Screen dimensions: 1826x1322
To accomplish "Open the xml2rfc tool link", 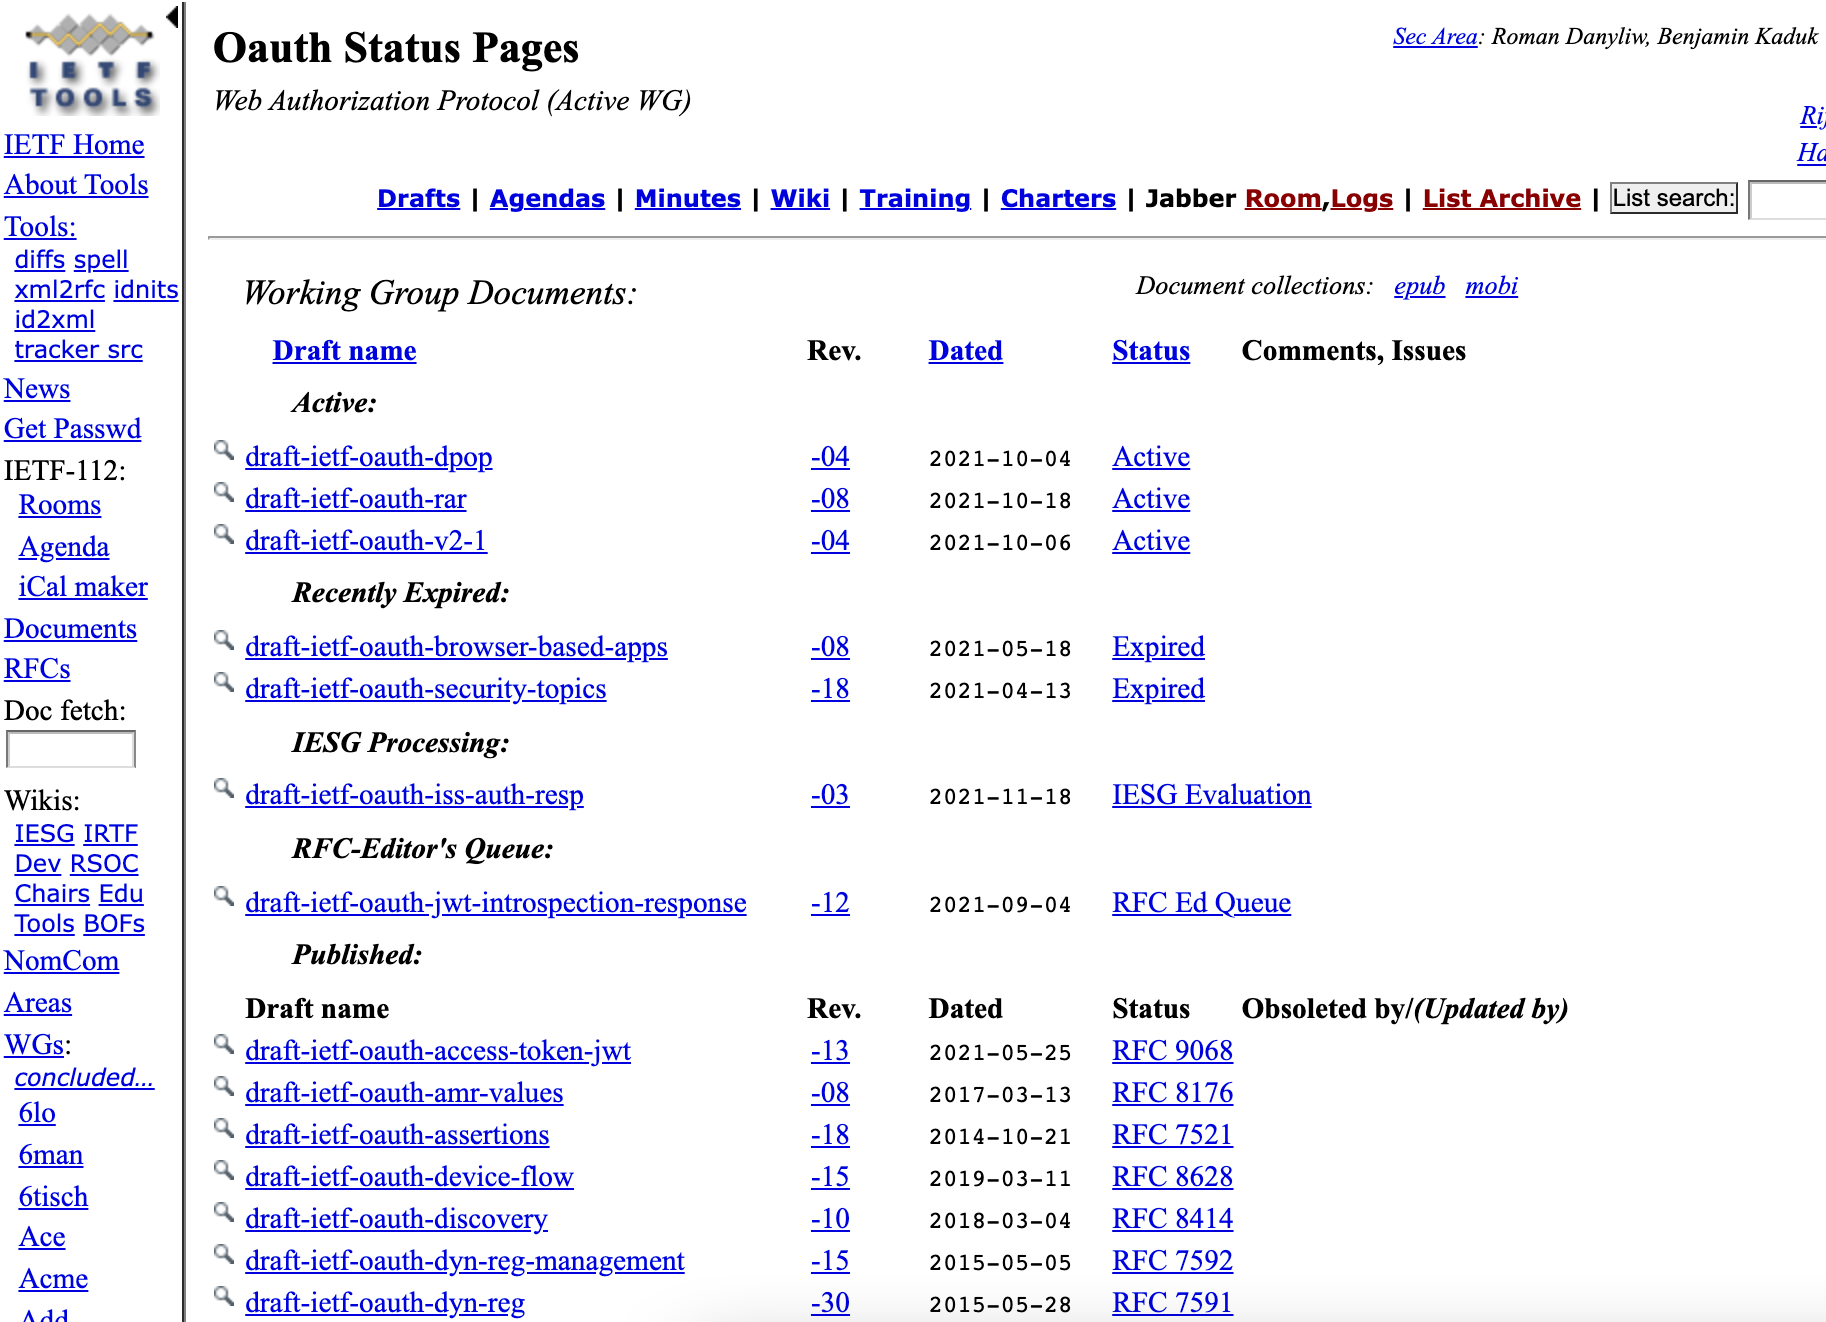I will pos(60,290).
